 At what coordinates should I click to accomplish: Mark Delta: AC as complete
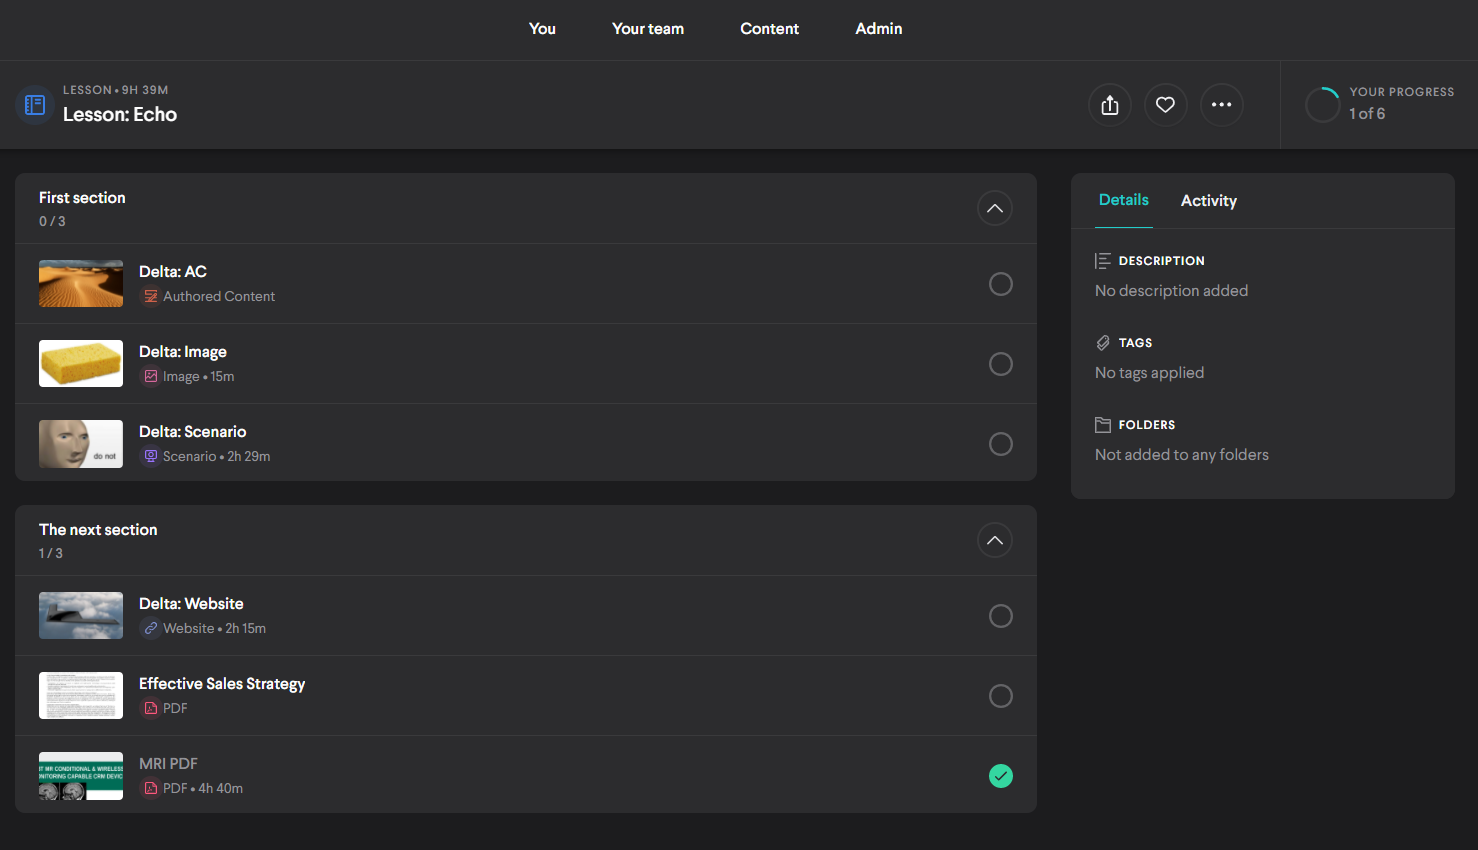(1000, 284)
